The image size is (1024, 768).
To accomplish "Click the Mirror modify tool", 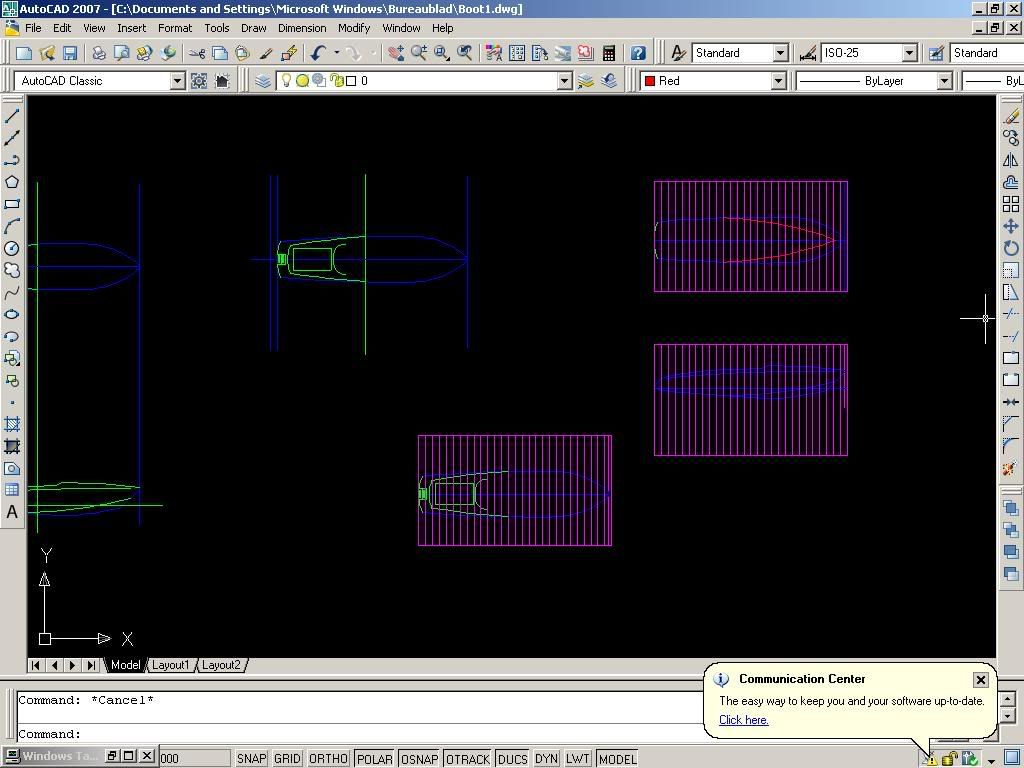I will pos(1011,160).
